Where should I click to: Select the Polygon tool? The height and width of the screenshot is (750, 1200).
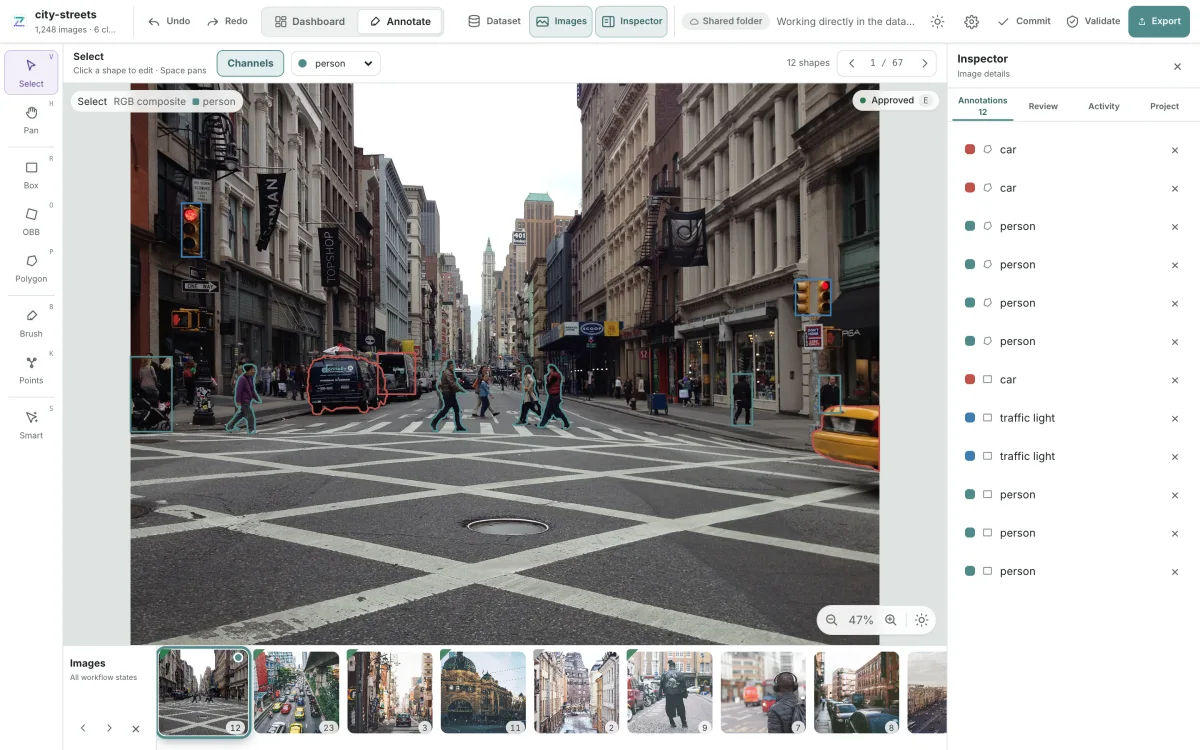[x=31, y=267]
